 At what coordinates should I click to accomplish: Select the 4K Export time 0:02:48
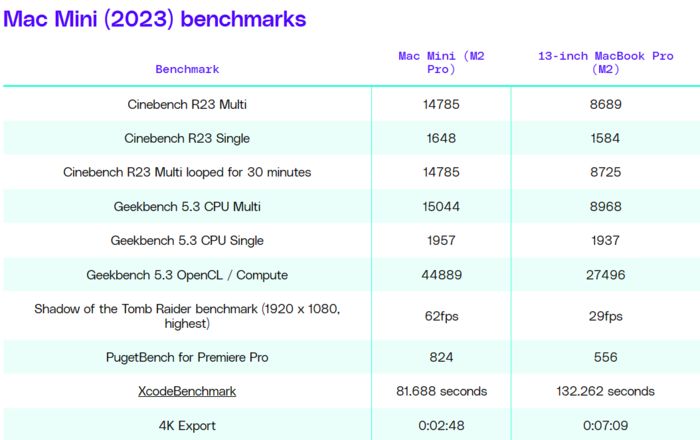(441, 426)
